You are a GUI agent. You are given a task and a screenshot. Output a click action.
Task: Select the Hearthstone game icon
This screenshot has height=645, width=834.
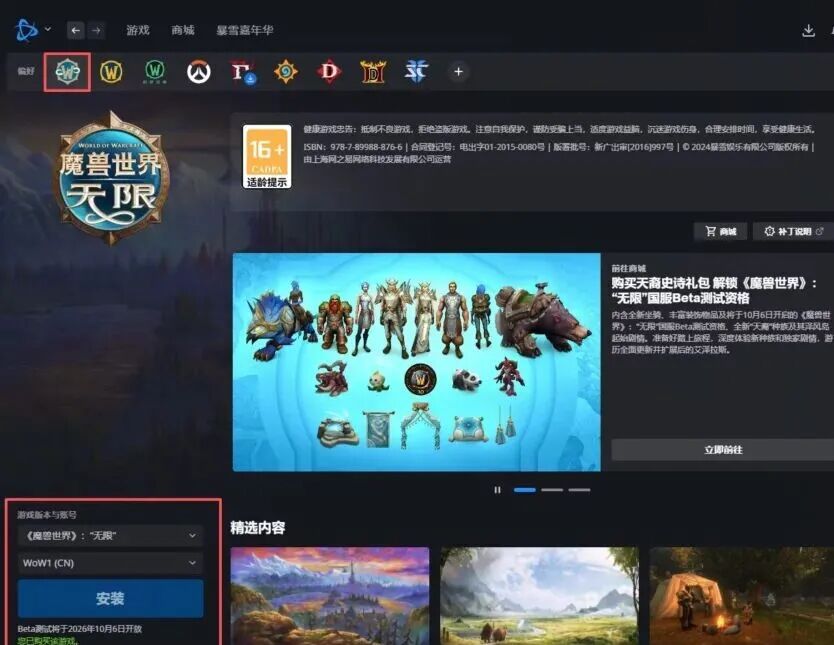286,72
